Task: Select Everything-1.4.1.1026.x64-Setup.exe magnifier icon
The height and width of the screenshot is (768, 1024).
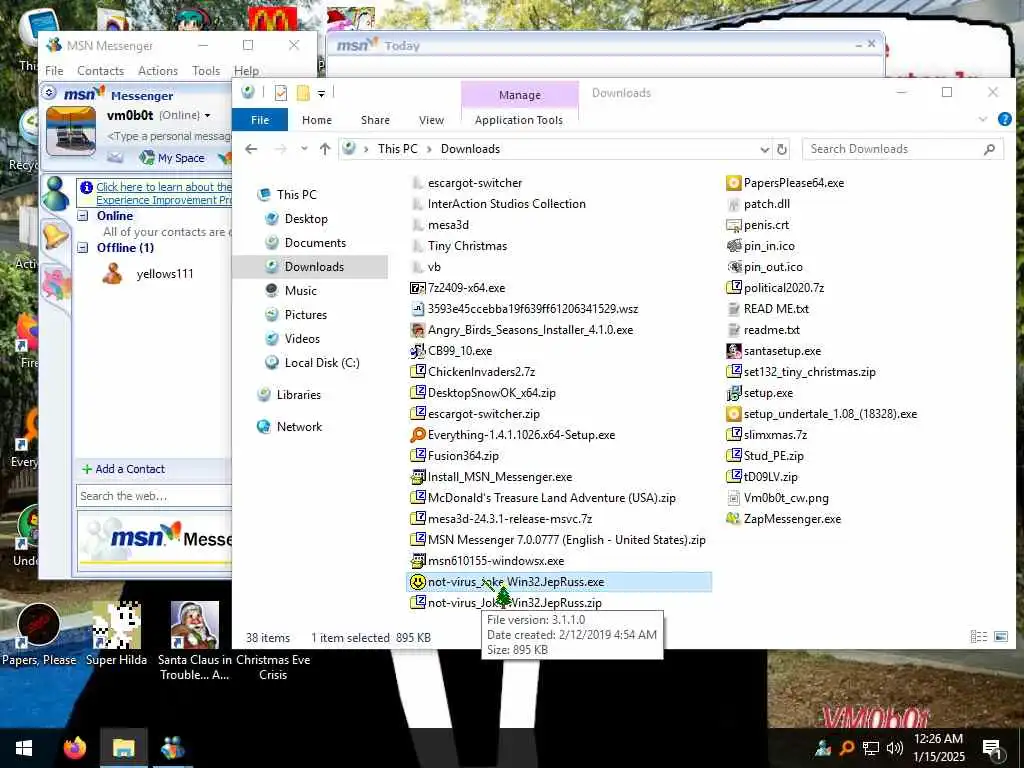Action: point(417,435)
